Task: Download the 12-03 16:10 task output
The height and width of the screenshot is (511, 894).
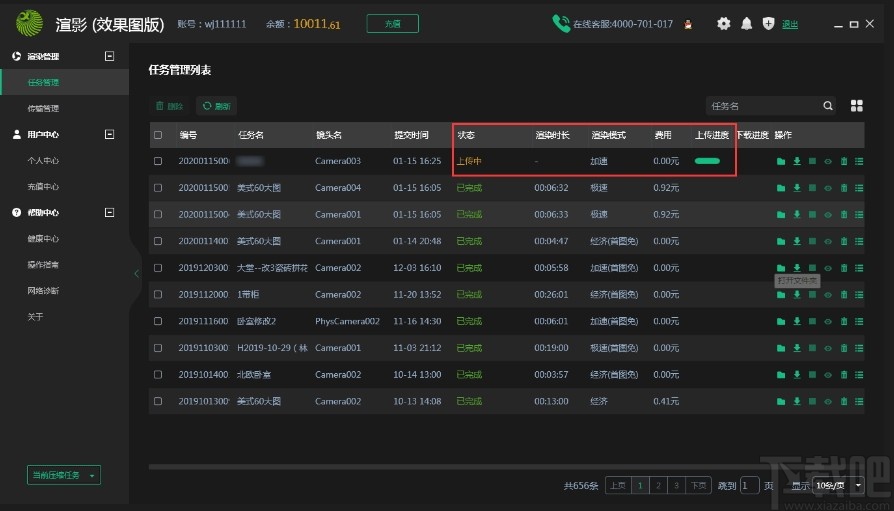Action: click(x=797, y=268)
